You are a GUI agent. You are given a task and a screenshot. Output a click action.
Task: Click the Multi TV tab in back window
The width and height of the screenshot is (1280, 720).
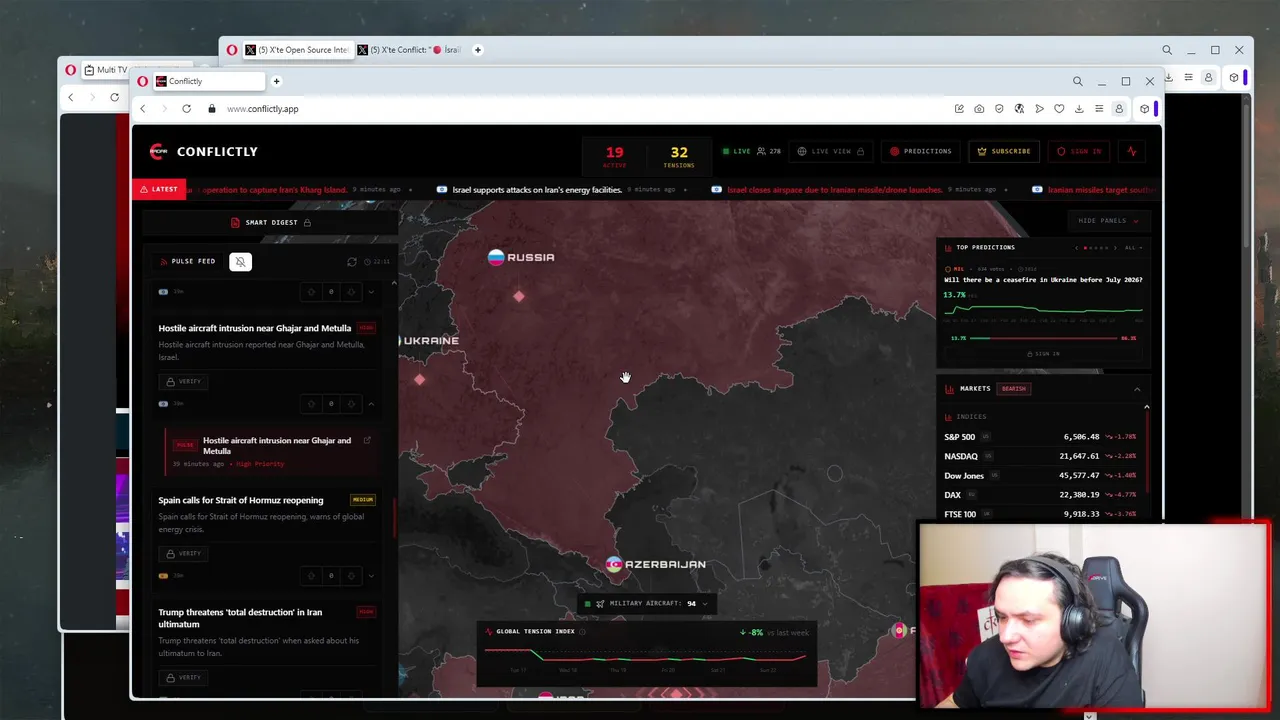(108, 70)
